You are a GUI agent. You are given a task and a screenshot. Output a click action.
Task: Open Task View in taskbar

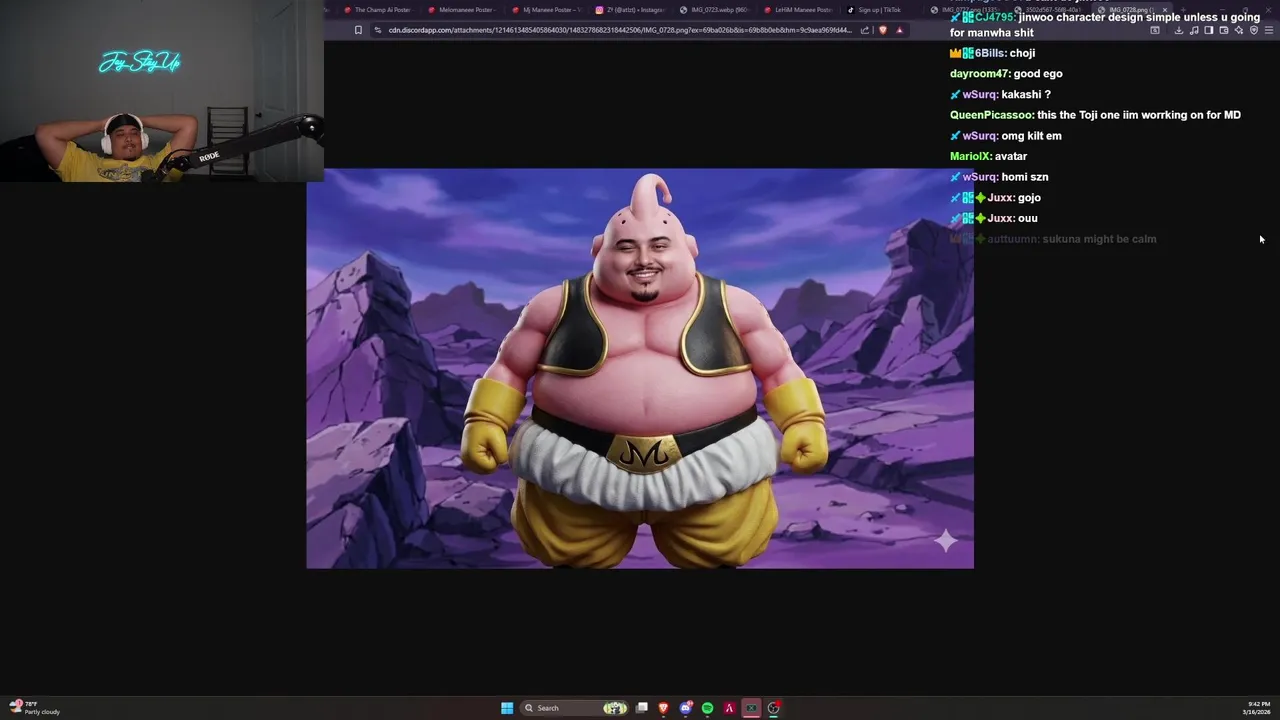[x=642, y=708]
